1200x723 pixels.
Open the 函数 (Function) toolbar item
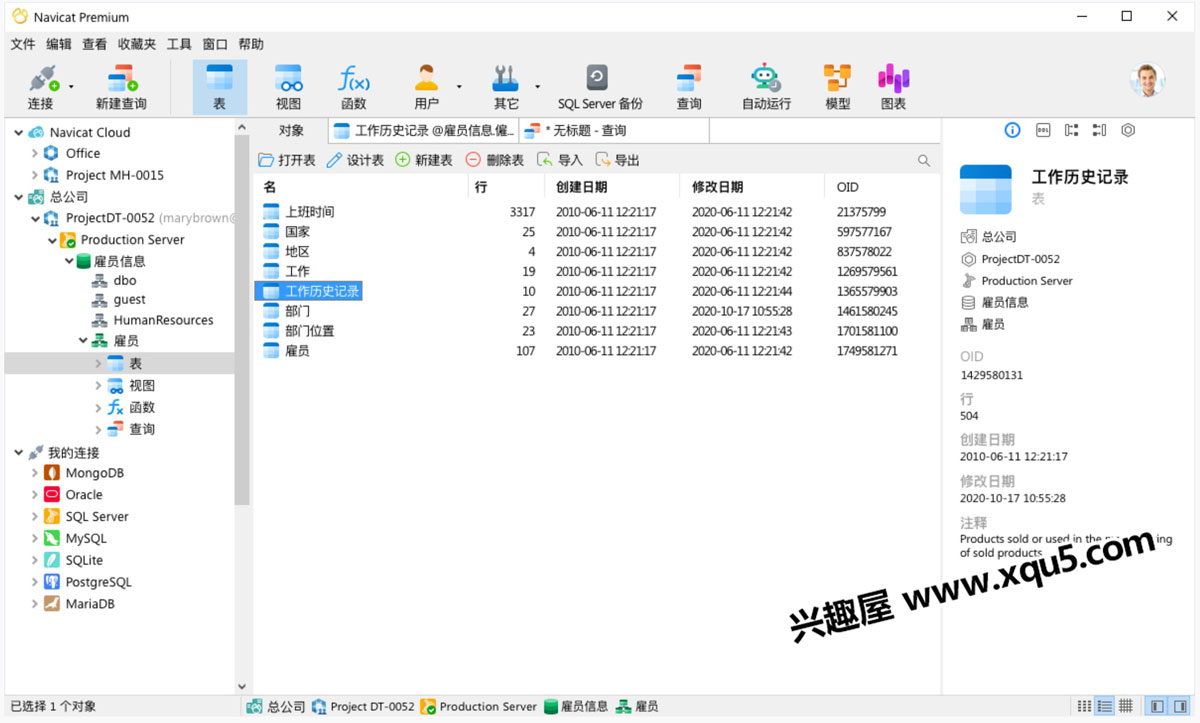(x=354, y=87)
